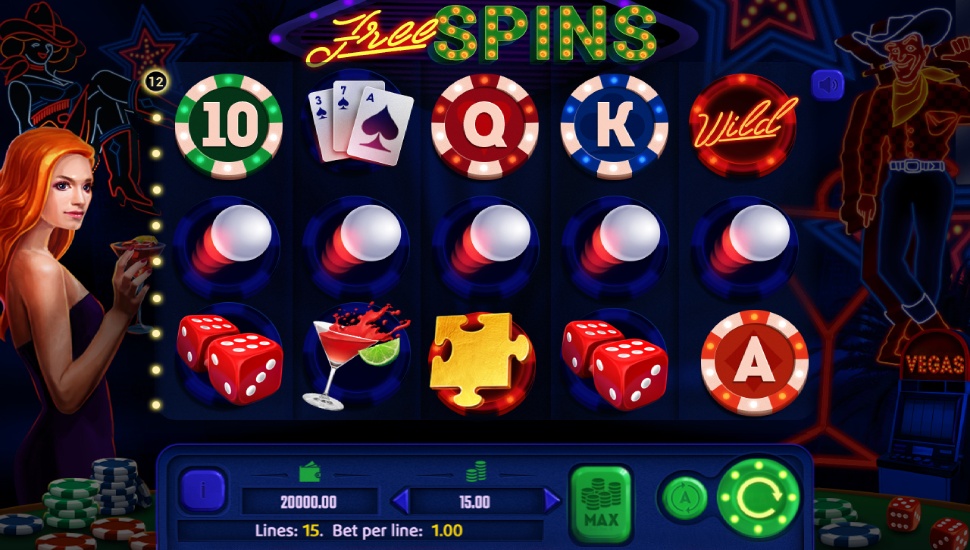This screenshot has width=970, height=550.
Task: Click the golden puzzle piece symbol
Action: coord(481,361)
